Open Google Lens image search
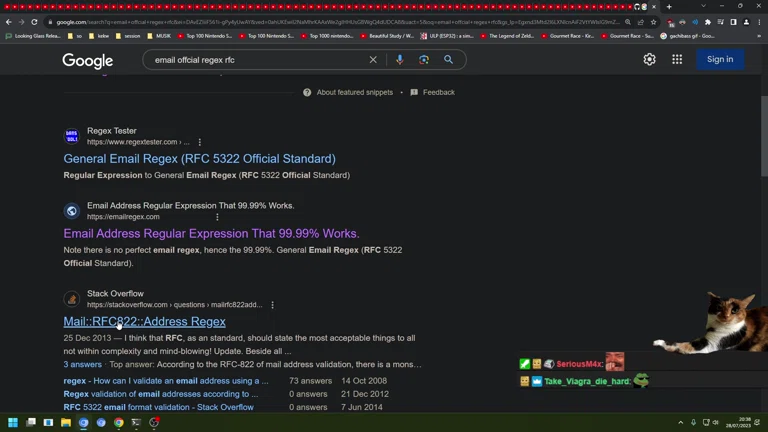 click(x=424, y=60)
